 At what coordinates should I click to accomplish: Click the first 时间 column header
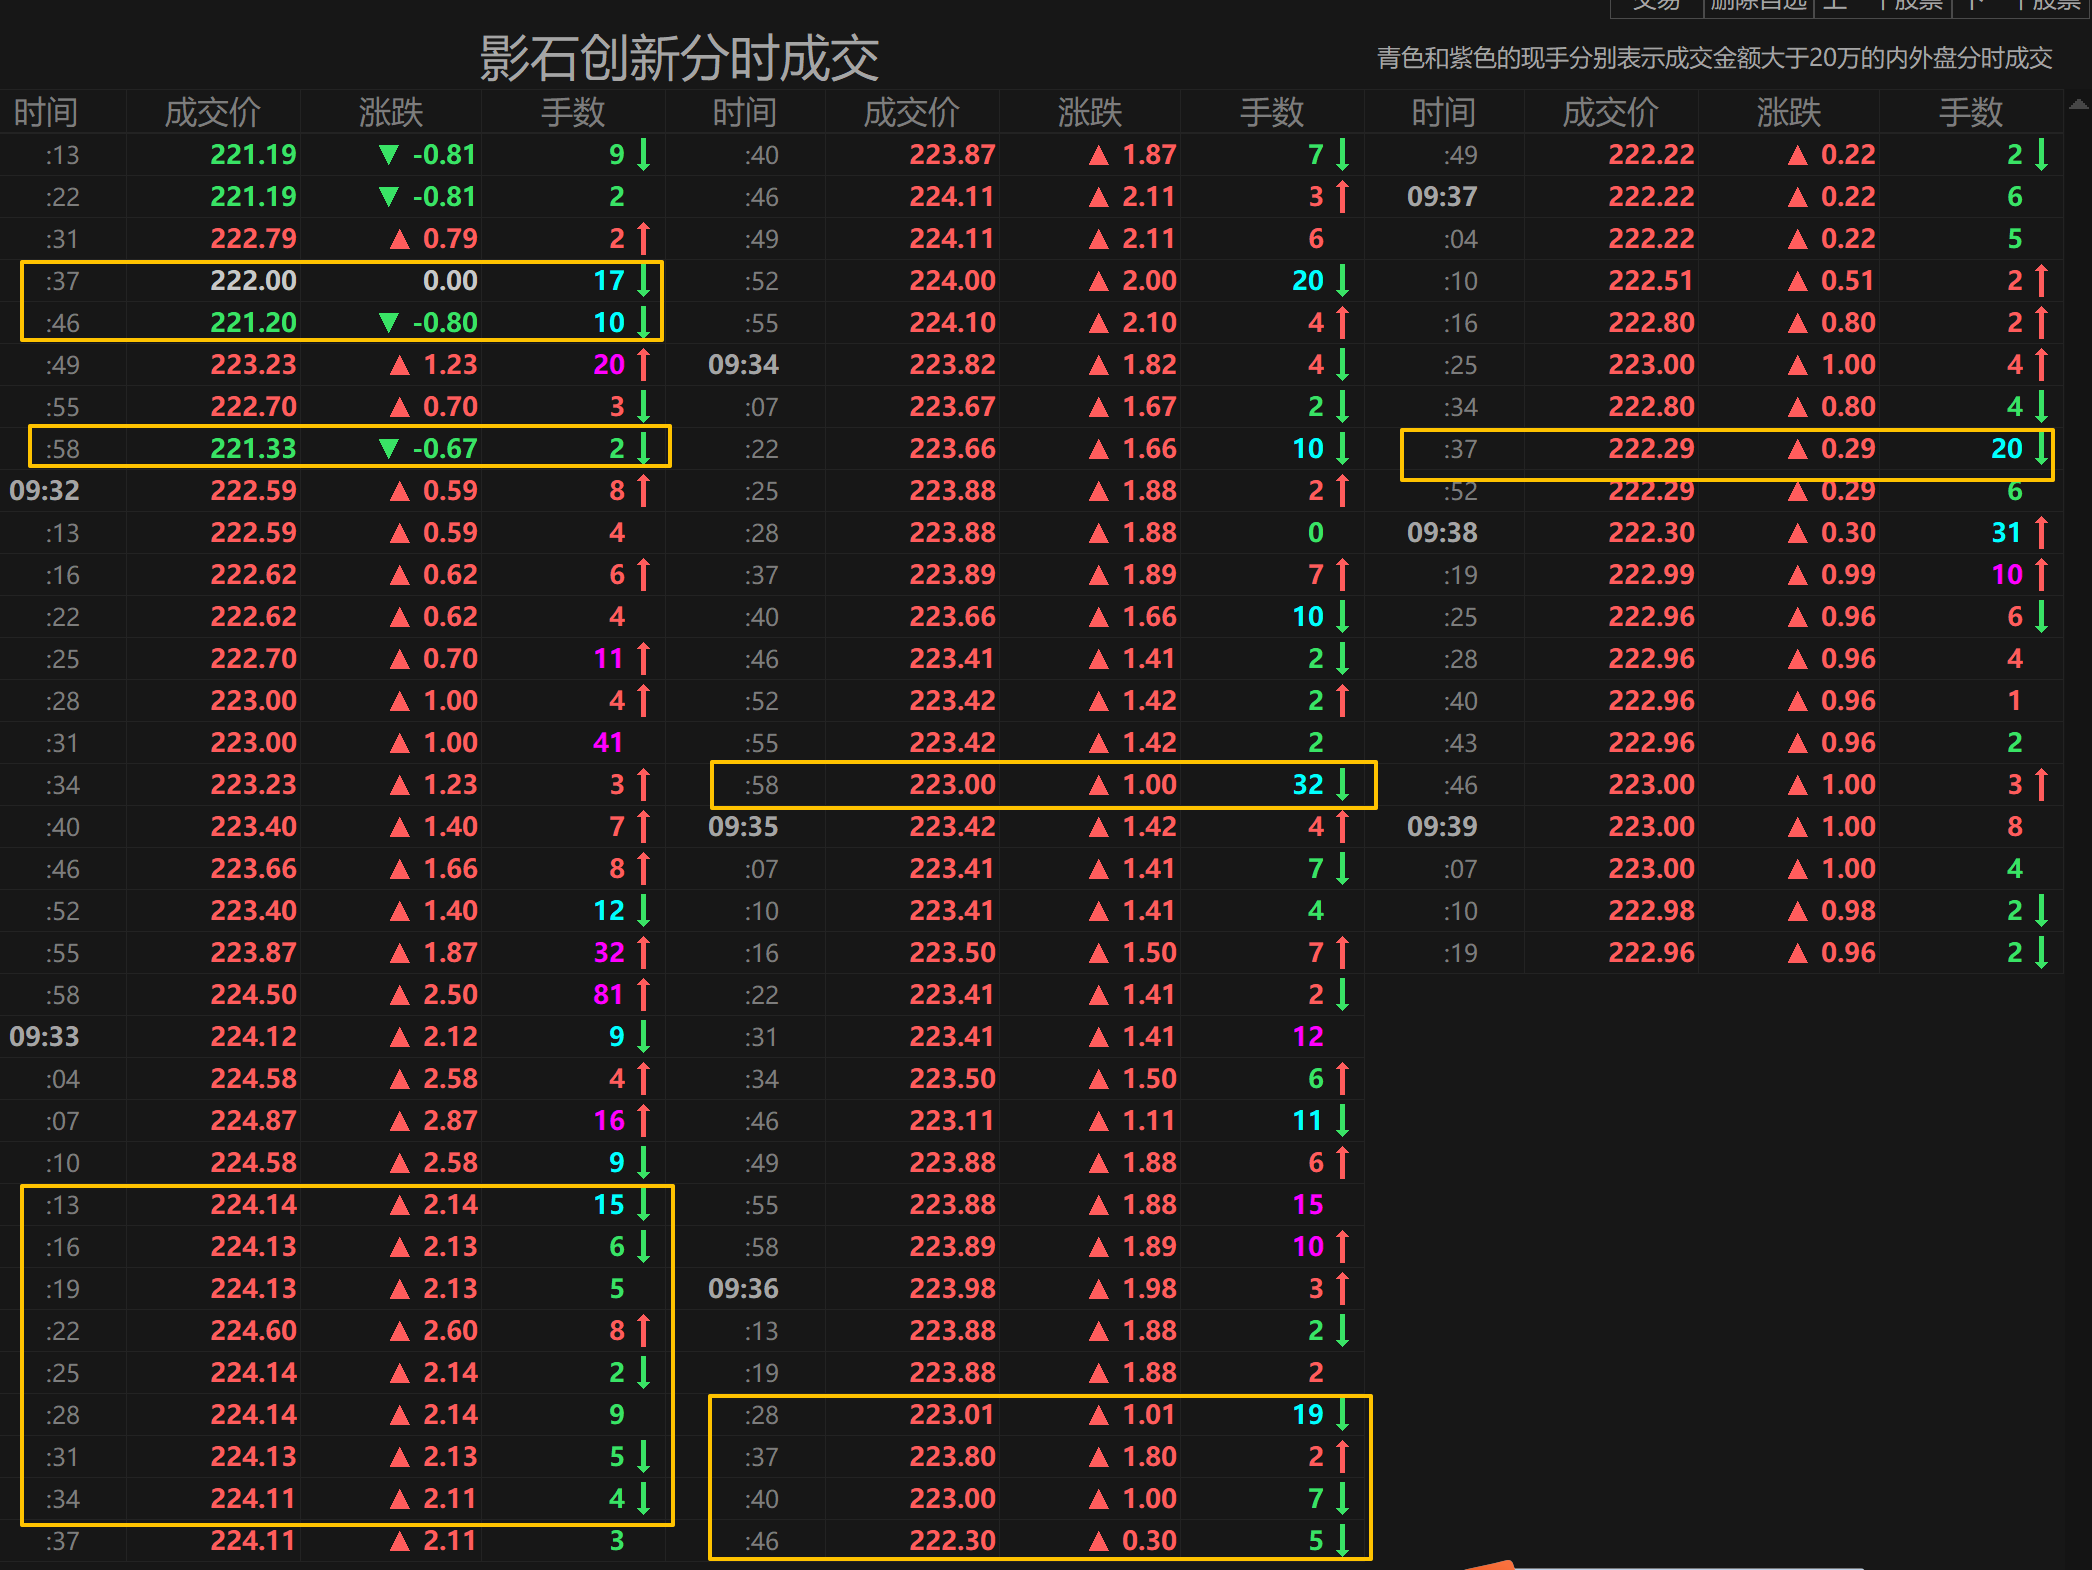tap(46, 112)
